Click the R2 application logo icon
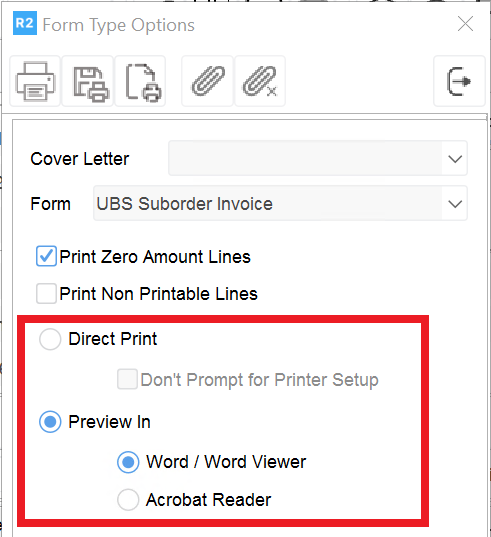This screenshot has width=491, height=537. pyautogui.click(x=25, y=23)
